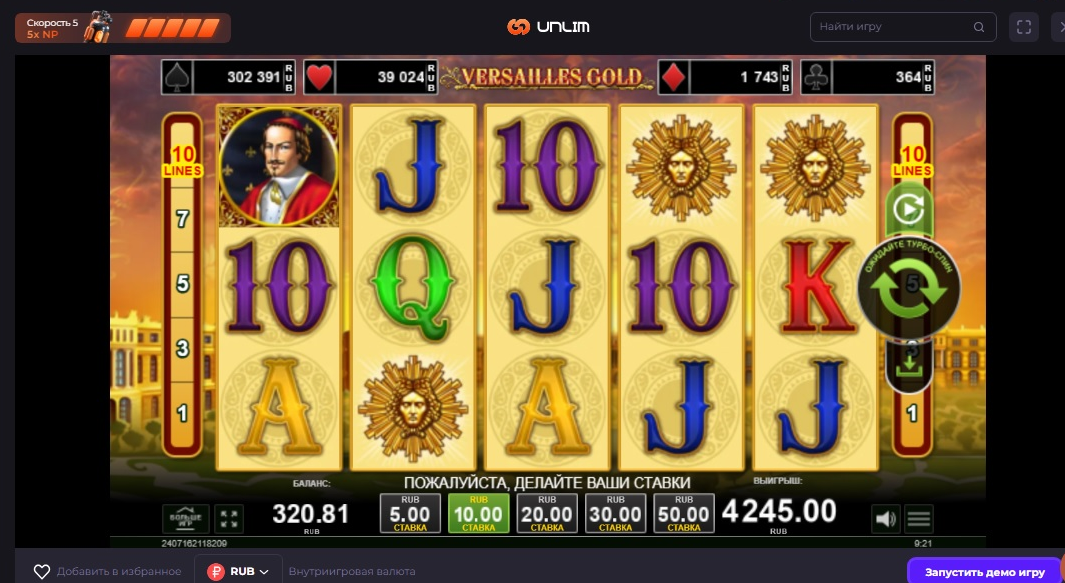Start autoplay with the green play icon
Image resolution: width=1065 pixels, height=583 pixels.
click(x=909, y=210)
